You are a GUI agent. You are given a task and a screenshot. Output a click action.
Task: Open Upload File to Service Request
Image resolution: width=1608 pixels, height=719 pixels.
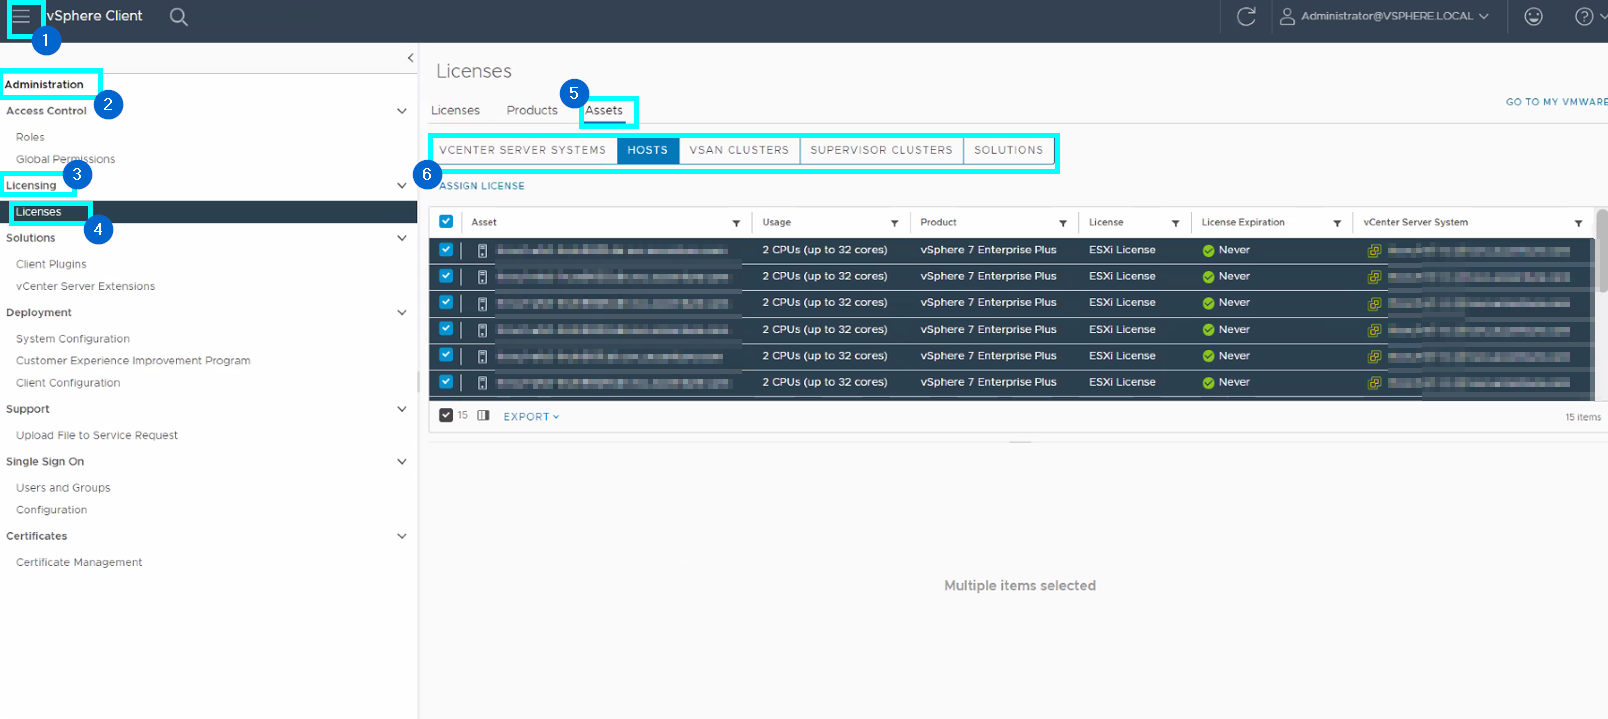tap(97, 435)
